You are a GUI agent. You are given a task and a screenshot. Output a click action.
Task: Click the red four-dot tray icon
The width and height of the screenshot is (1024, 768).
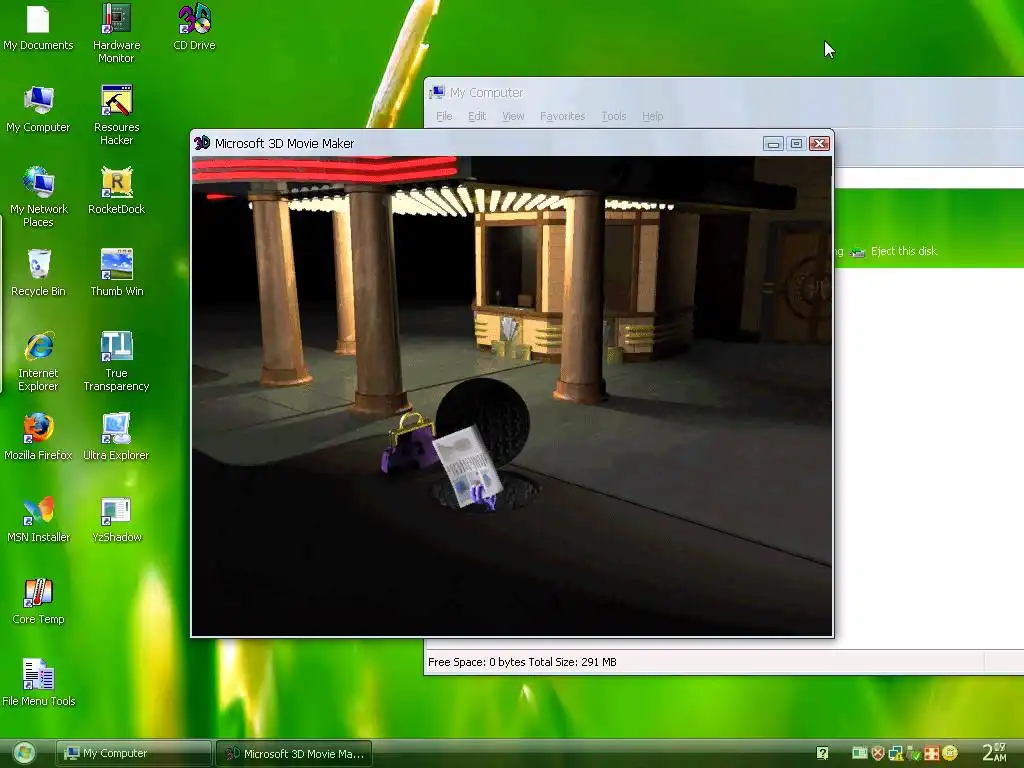pyautogui.click(x=931, y=753)
